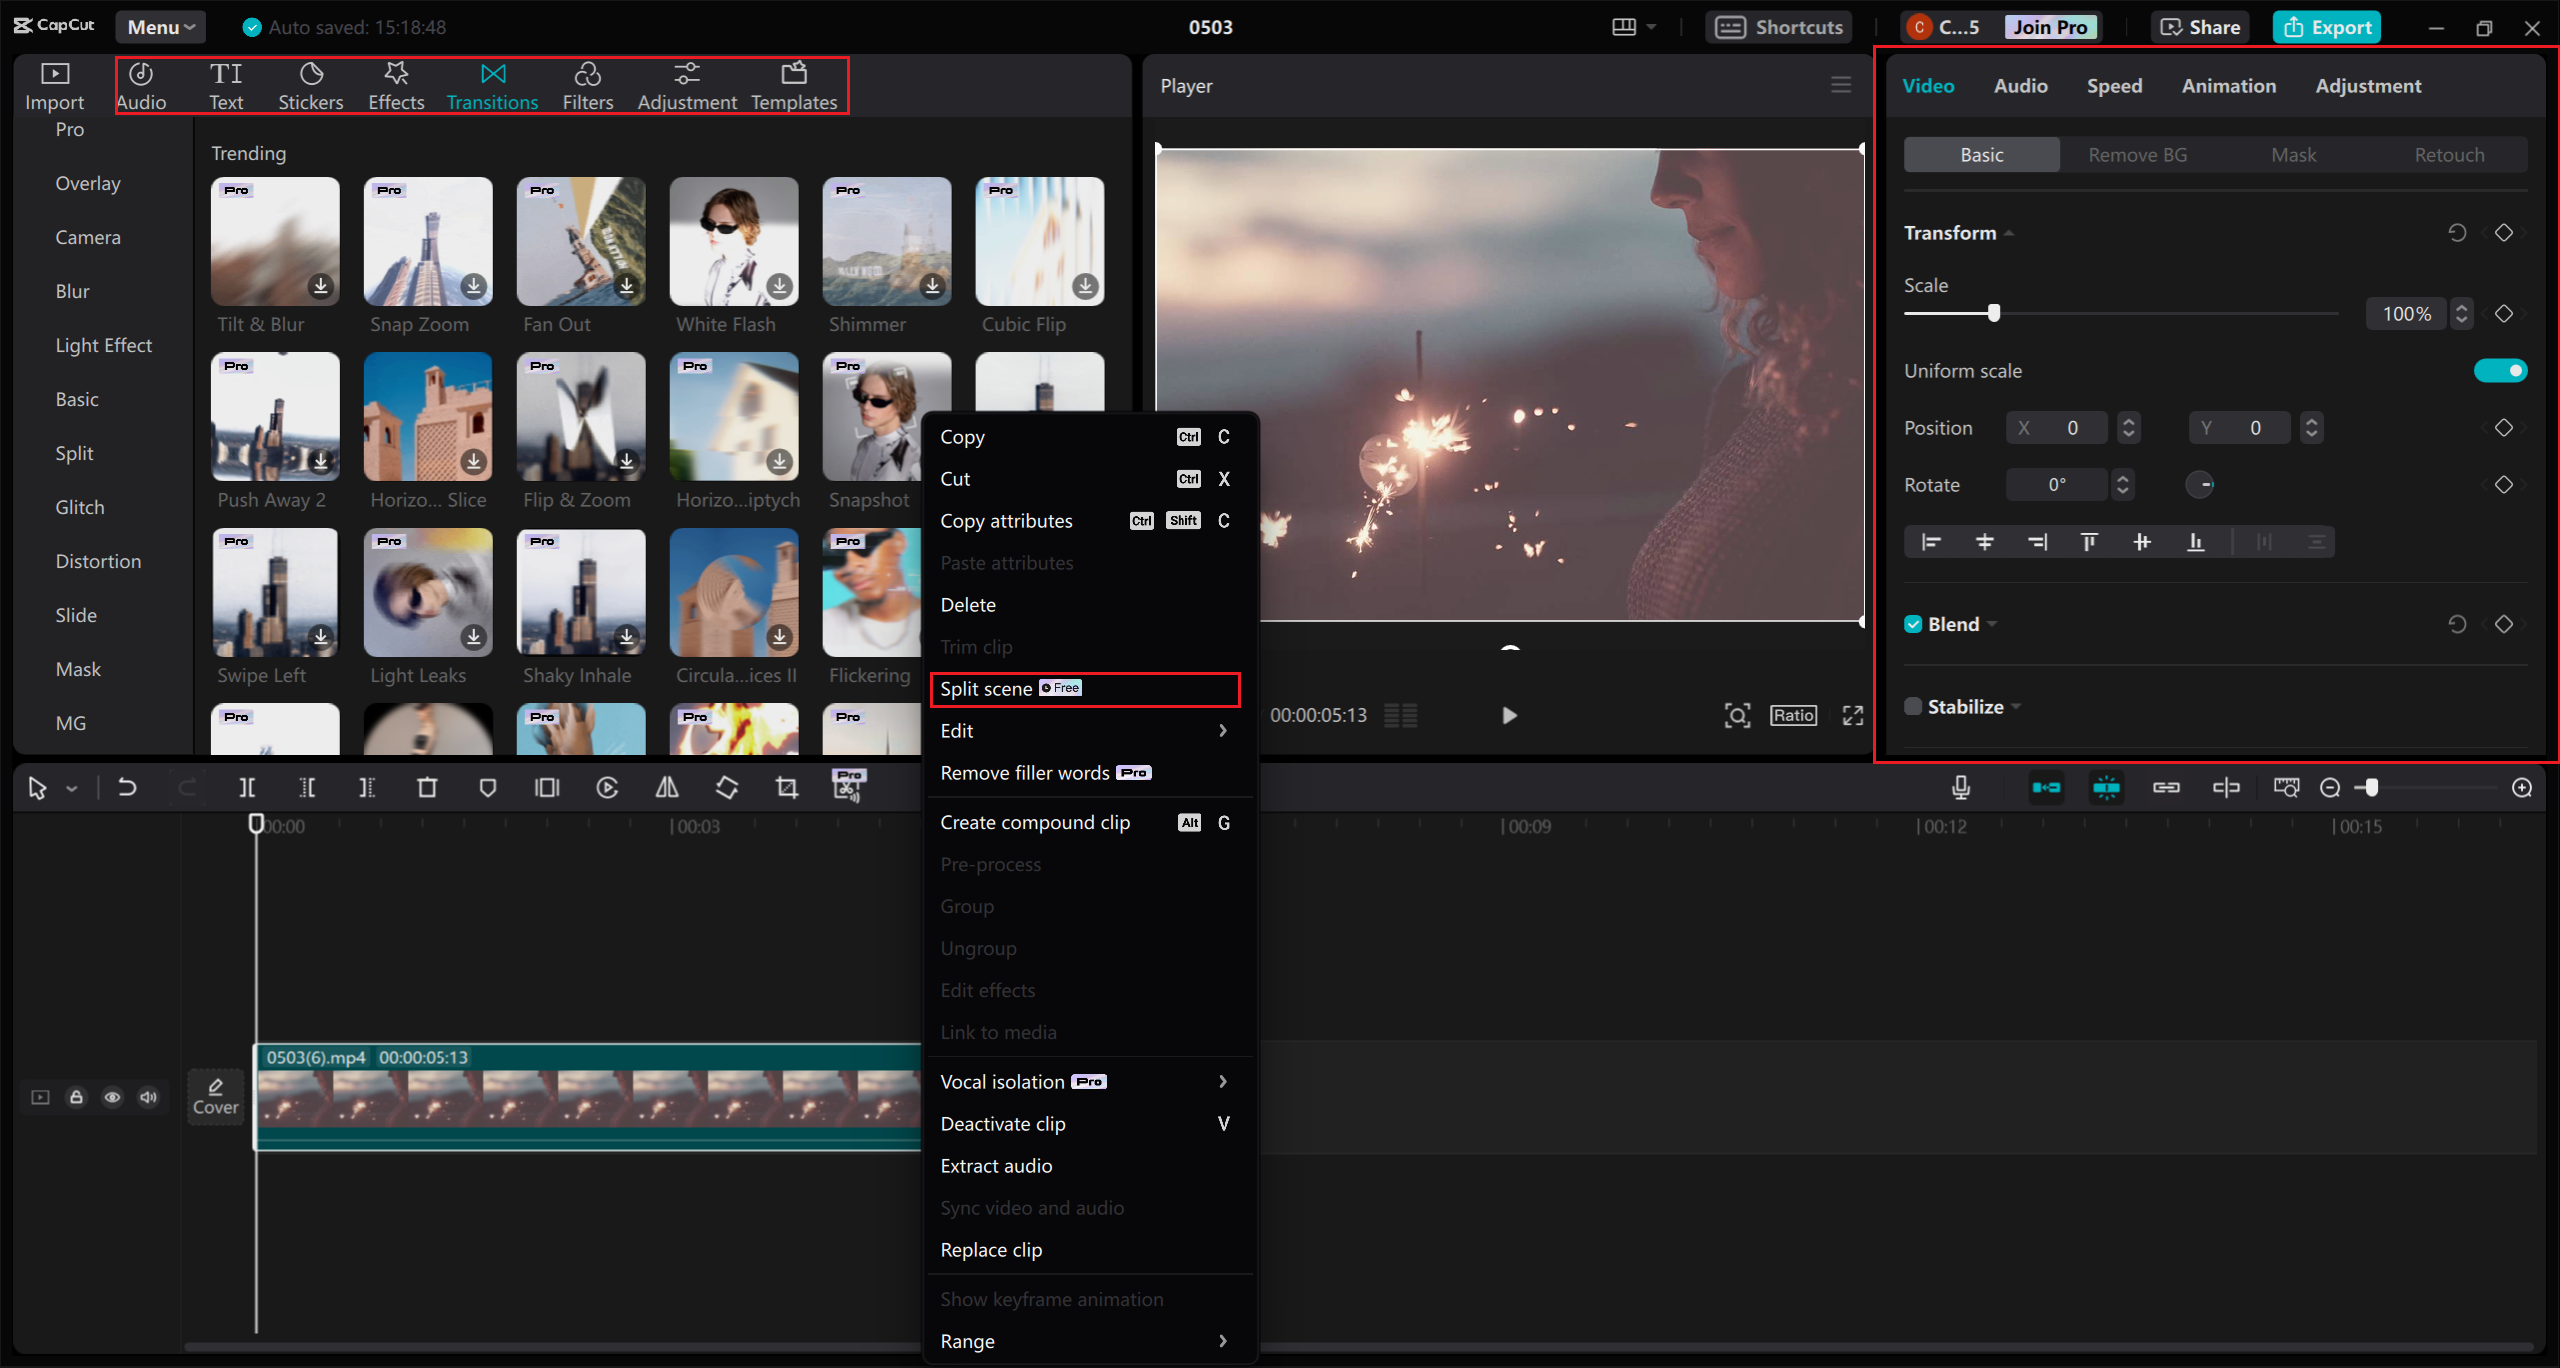Switch to the Animation tab

click(x=2228, y=86)
